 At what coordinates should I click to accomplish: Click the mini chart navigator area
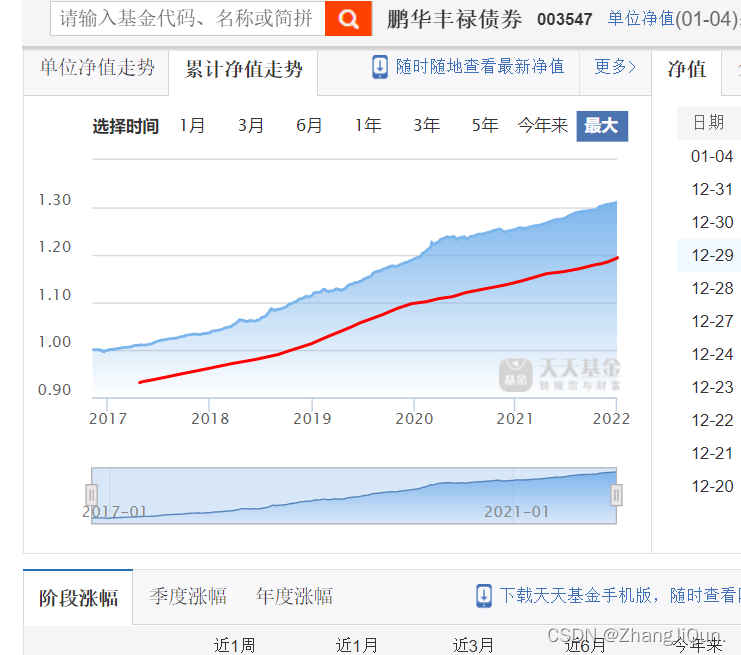(354, 495)
